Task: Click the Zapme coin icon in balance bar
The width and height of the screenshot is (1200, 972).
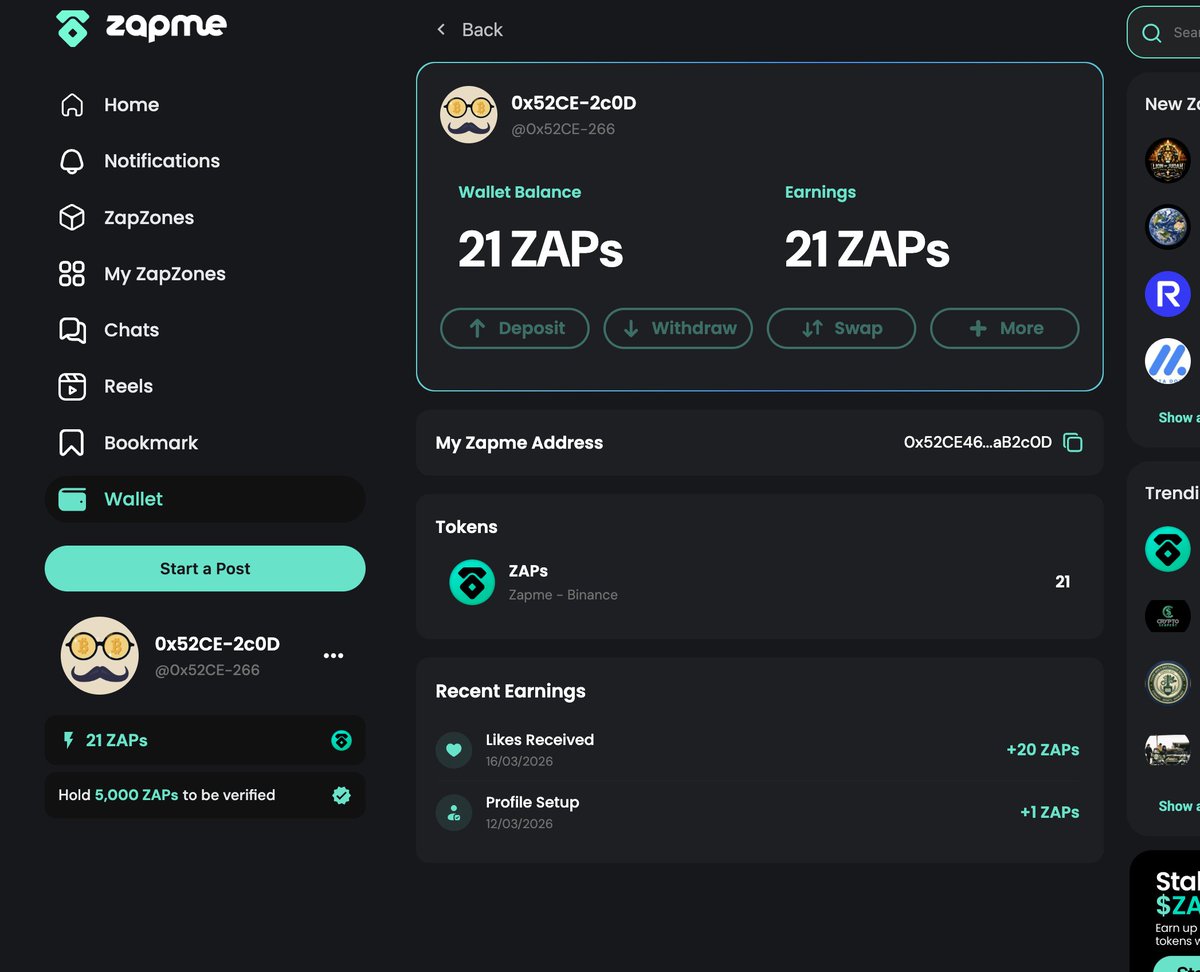Action: [x=341, y=741]
